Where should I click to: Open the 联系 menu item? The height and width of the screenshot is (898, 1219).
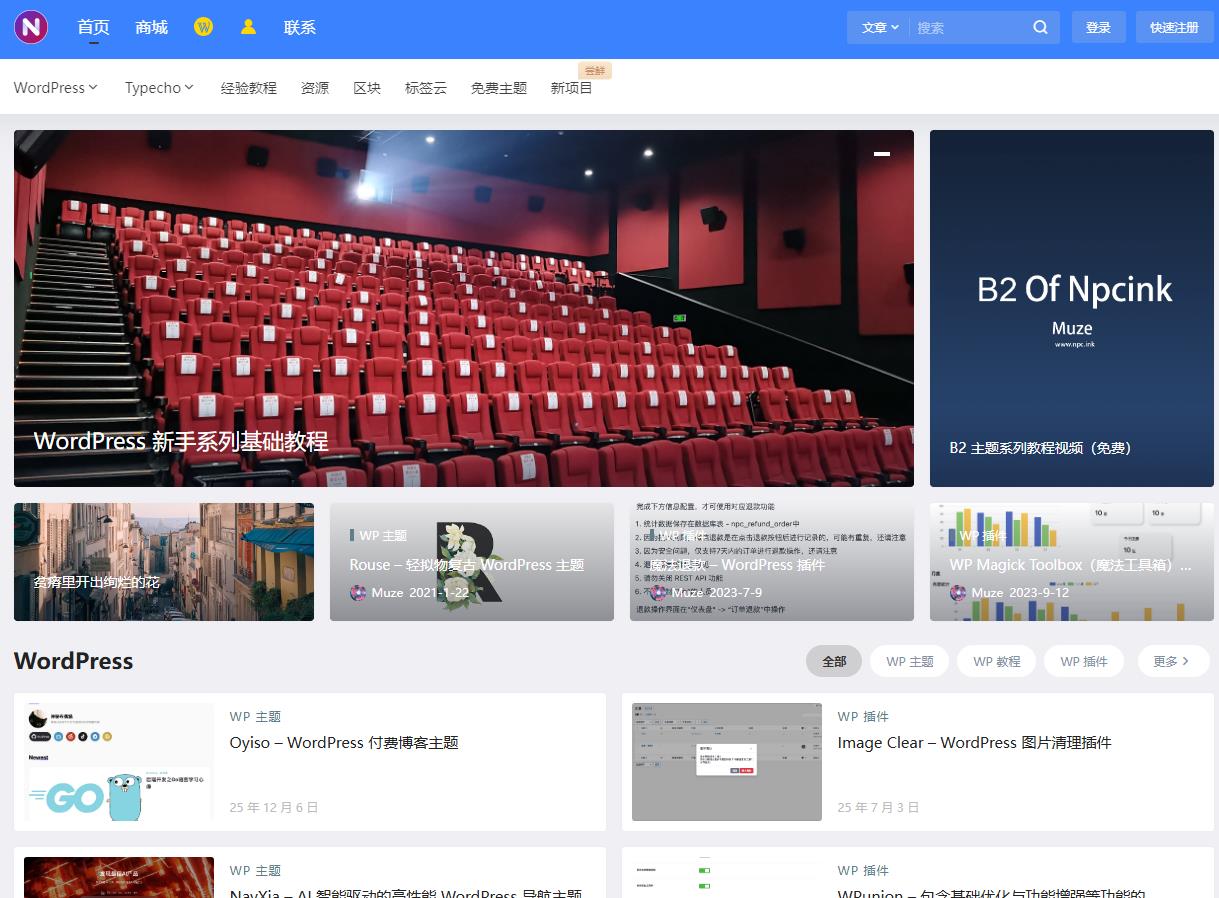300,27
